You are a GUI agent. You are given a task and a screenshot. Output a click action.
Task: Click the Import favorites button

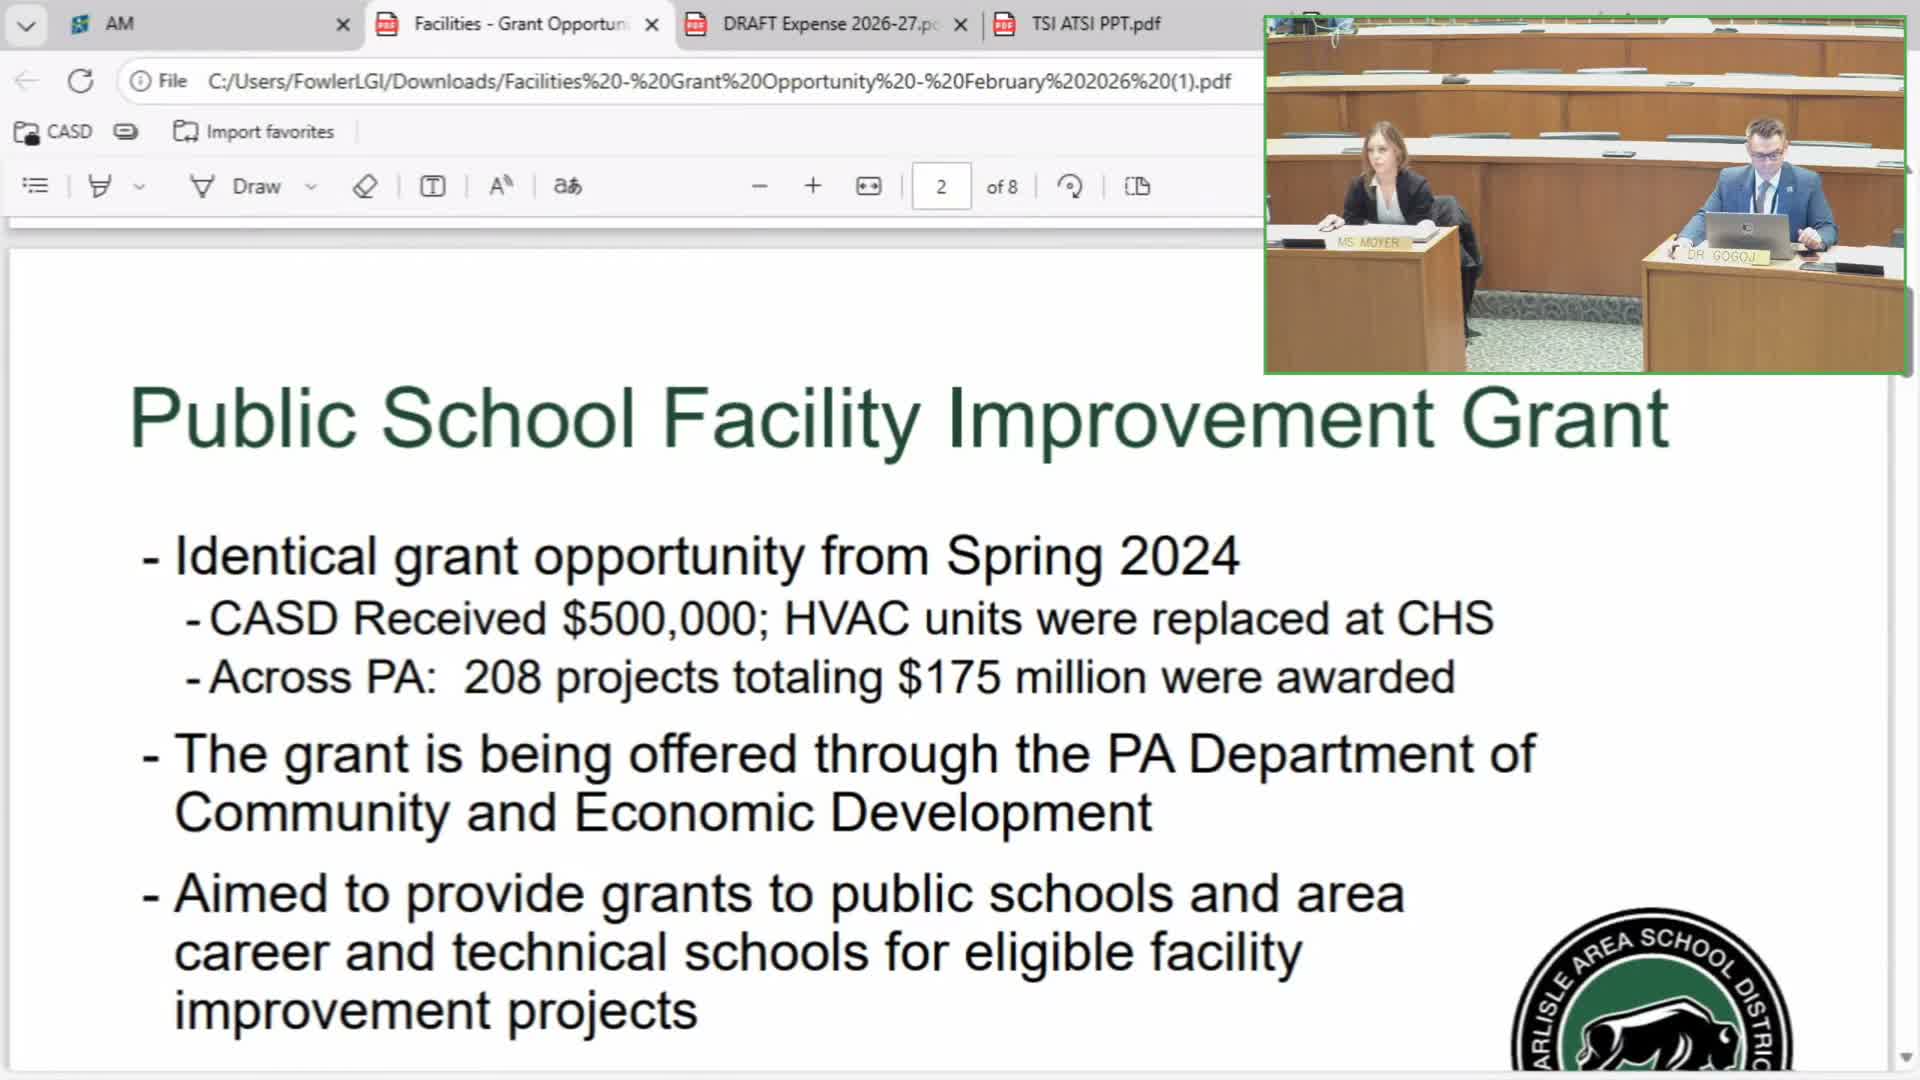click(x=253, y=132)
